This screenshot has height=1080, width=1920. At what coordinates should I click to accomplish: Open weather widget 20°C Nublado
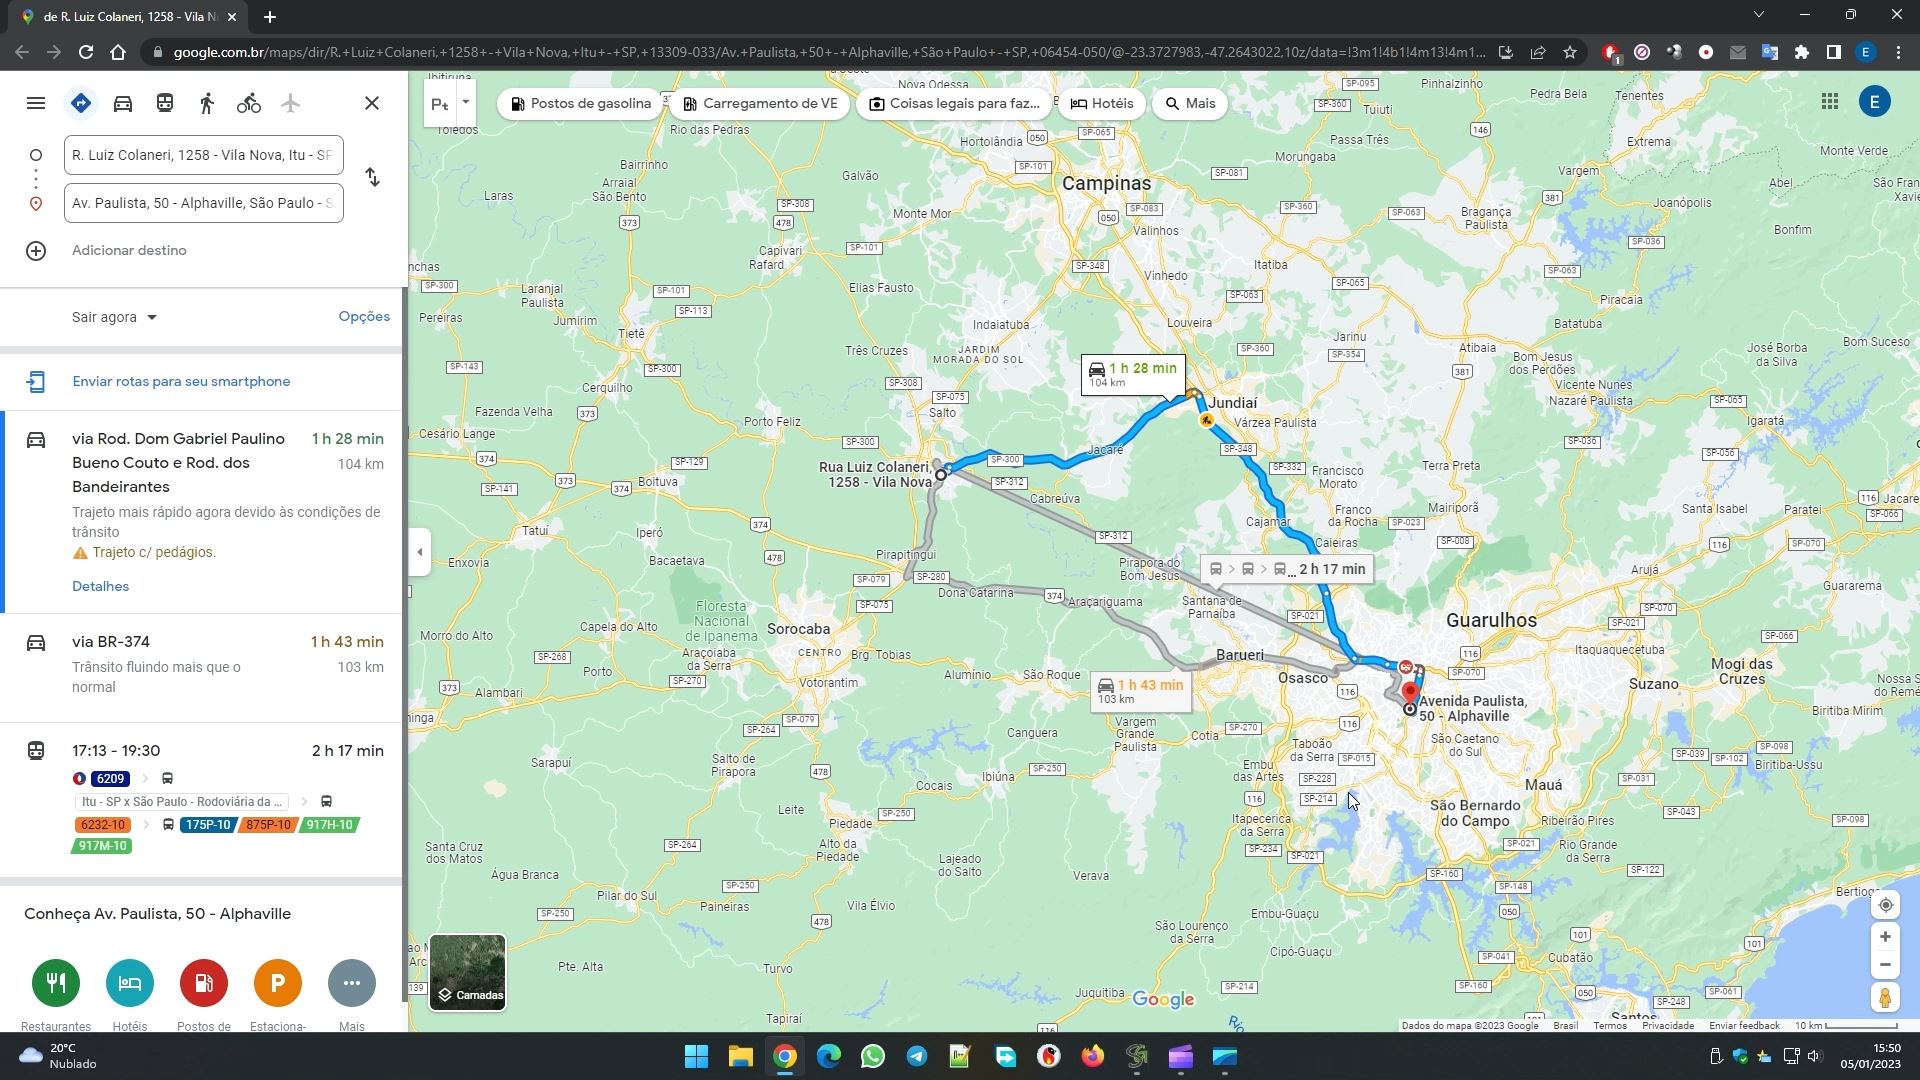tap(58, 1056)
